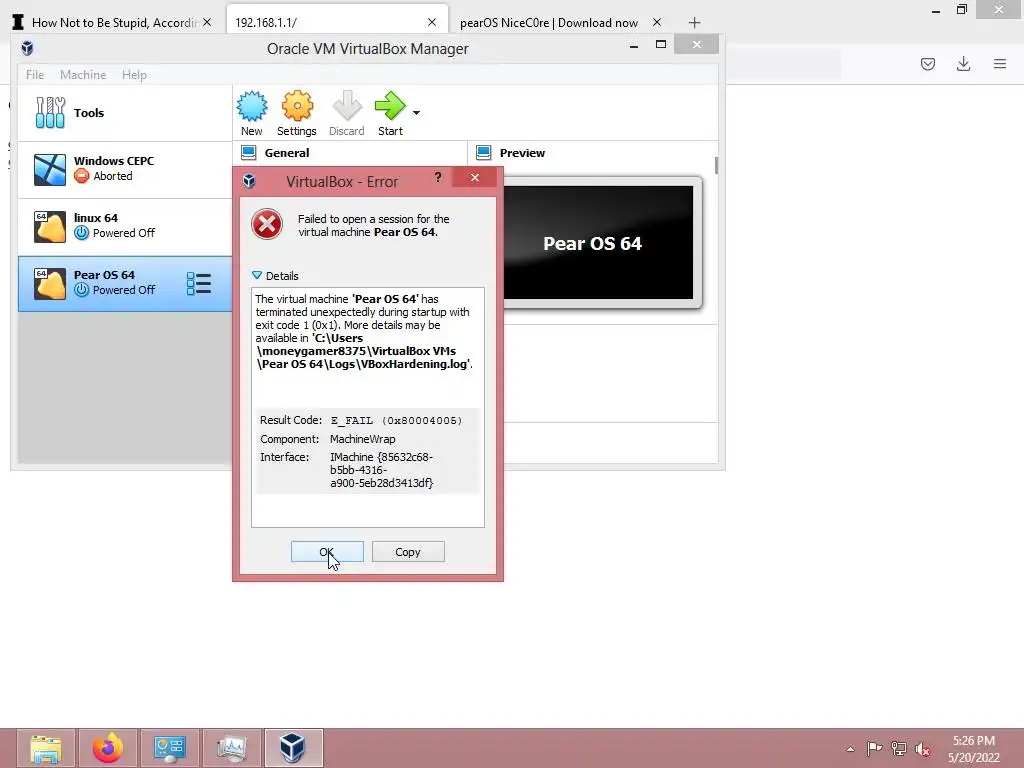1024x768 pixels.
Task: Click the Pocket save icon in Firefox
Action: (x=928, y=64)
